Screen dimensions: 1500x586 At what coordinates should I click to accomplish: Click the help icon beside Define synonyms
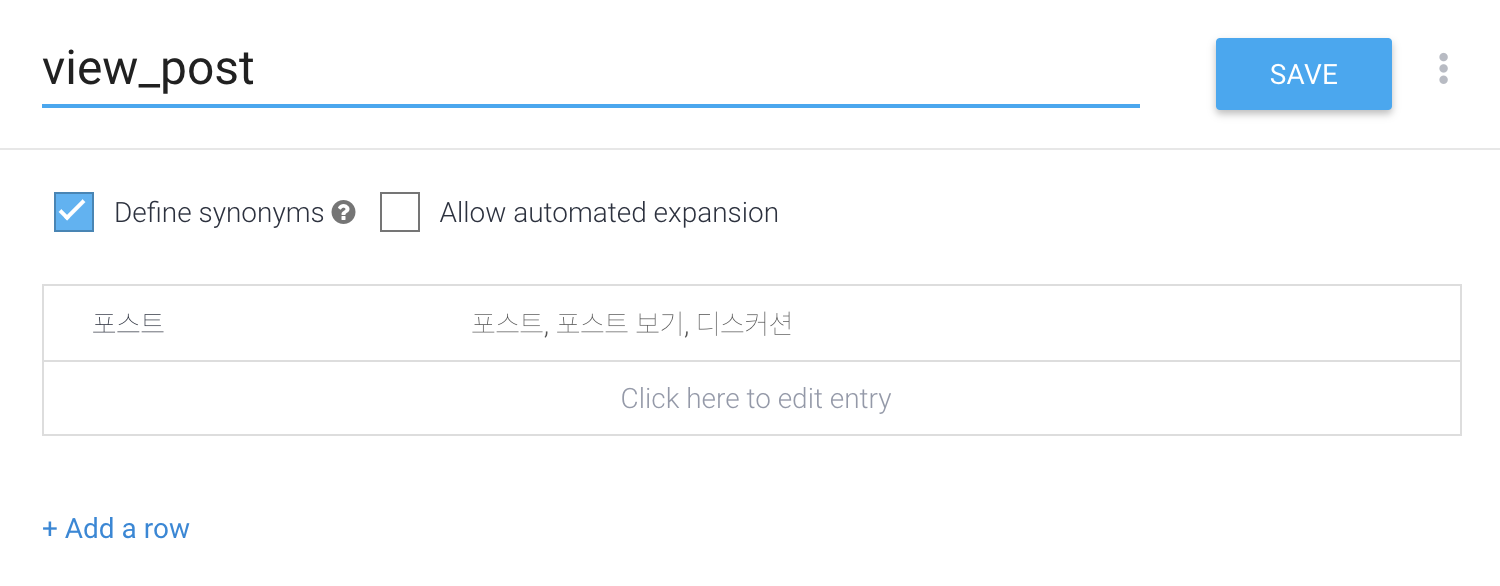pyautogui.click(x=344, y=212)
